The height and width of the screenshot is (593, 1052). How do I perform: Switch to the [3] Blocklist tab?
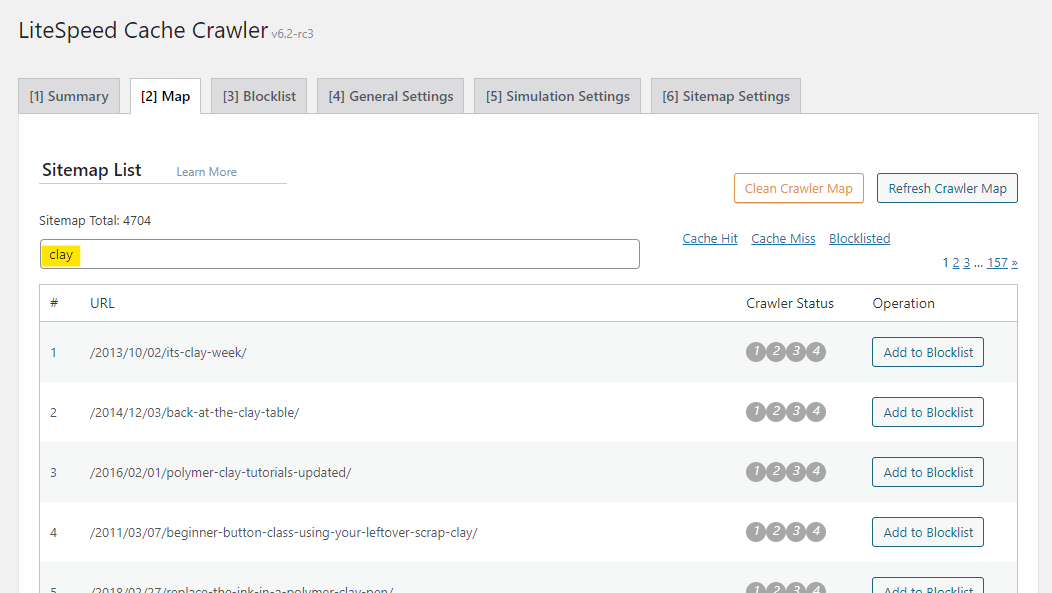(259, 96)
